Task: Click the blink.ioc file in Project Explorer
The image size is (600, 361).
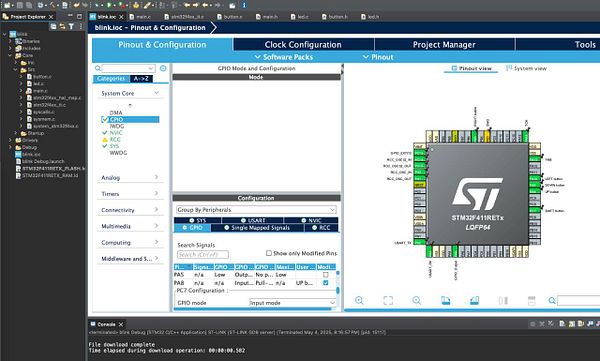Action: pyautogui.click(x=28, y=154)
